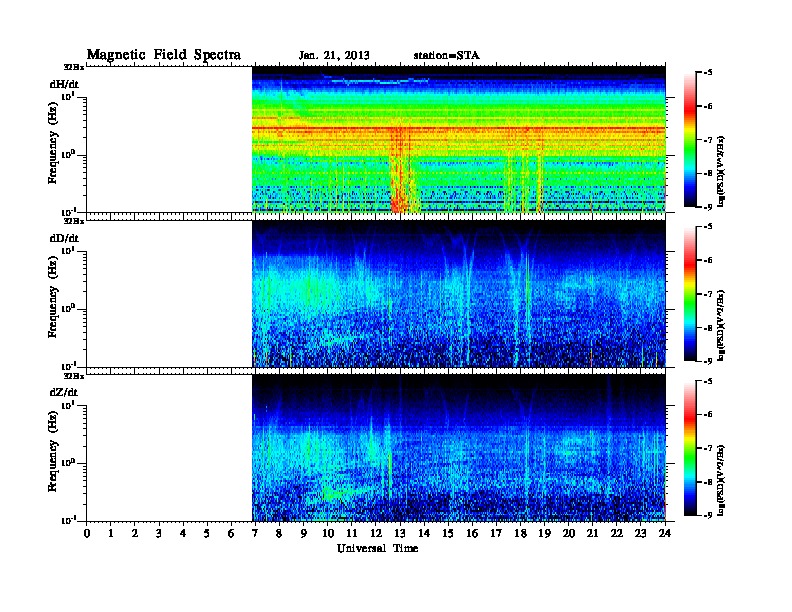792x612 pixels.
Task: Click hour tick label 13 on time axis
Action: point(400,533)
